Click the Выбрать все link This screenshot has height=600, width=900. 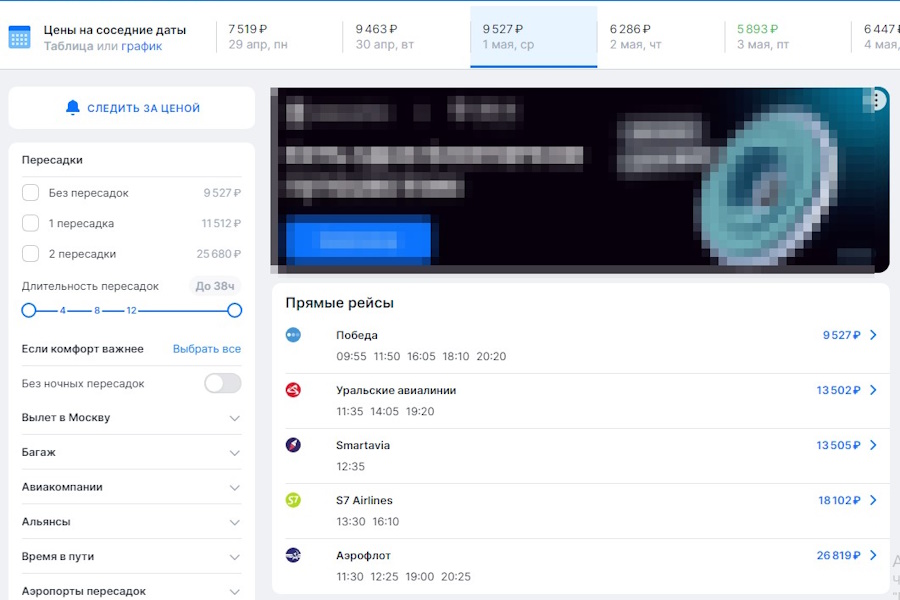[x=206, y=349]
